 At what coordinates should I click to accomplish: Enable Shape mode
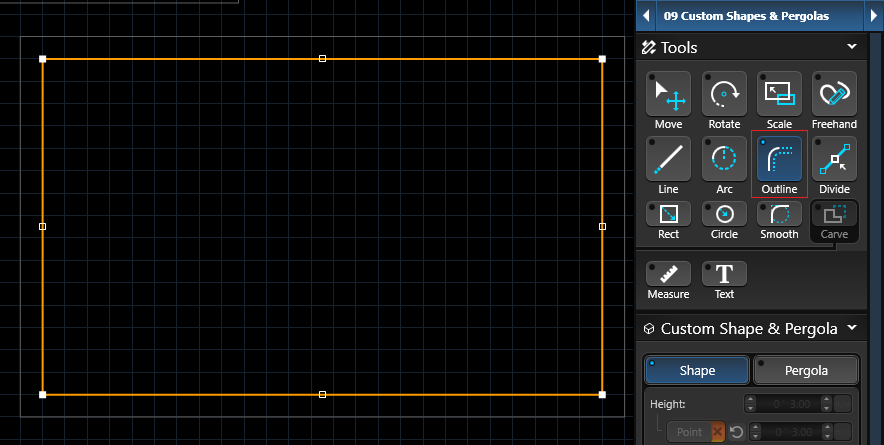pos(697,370)
